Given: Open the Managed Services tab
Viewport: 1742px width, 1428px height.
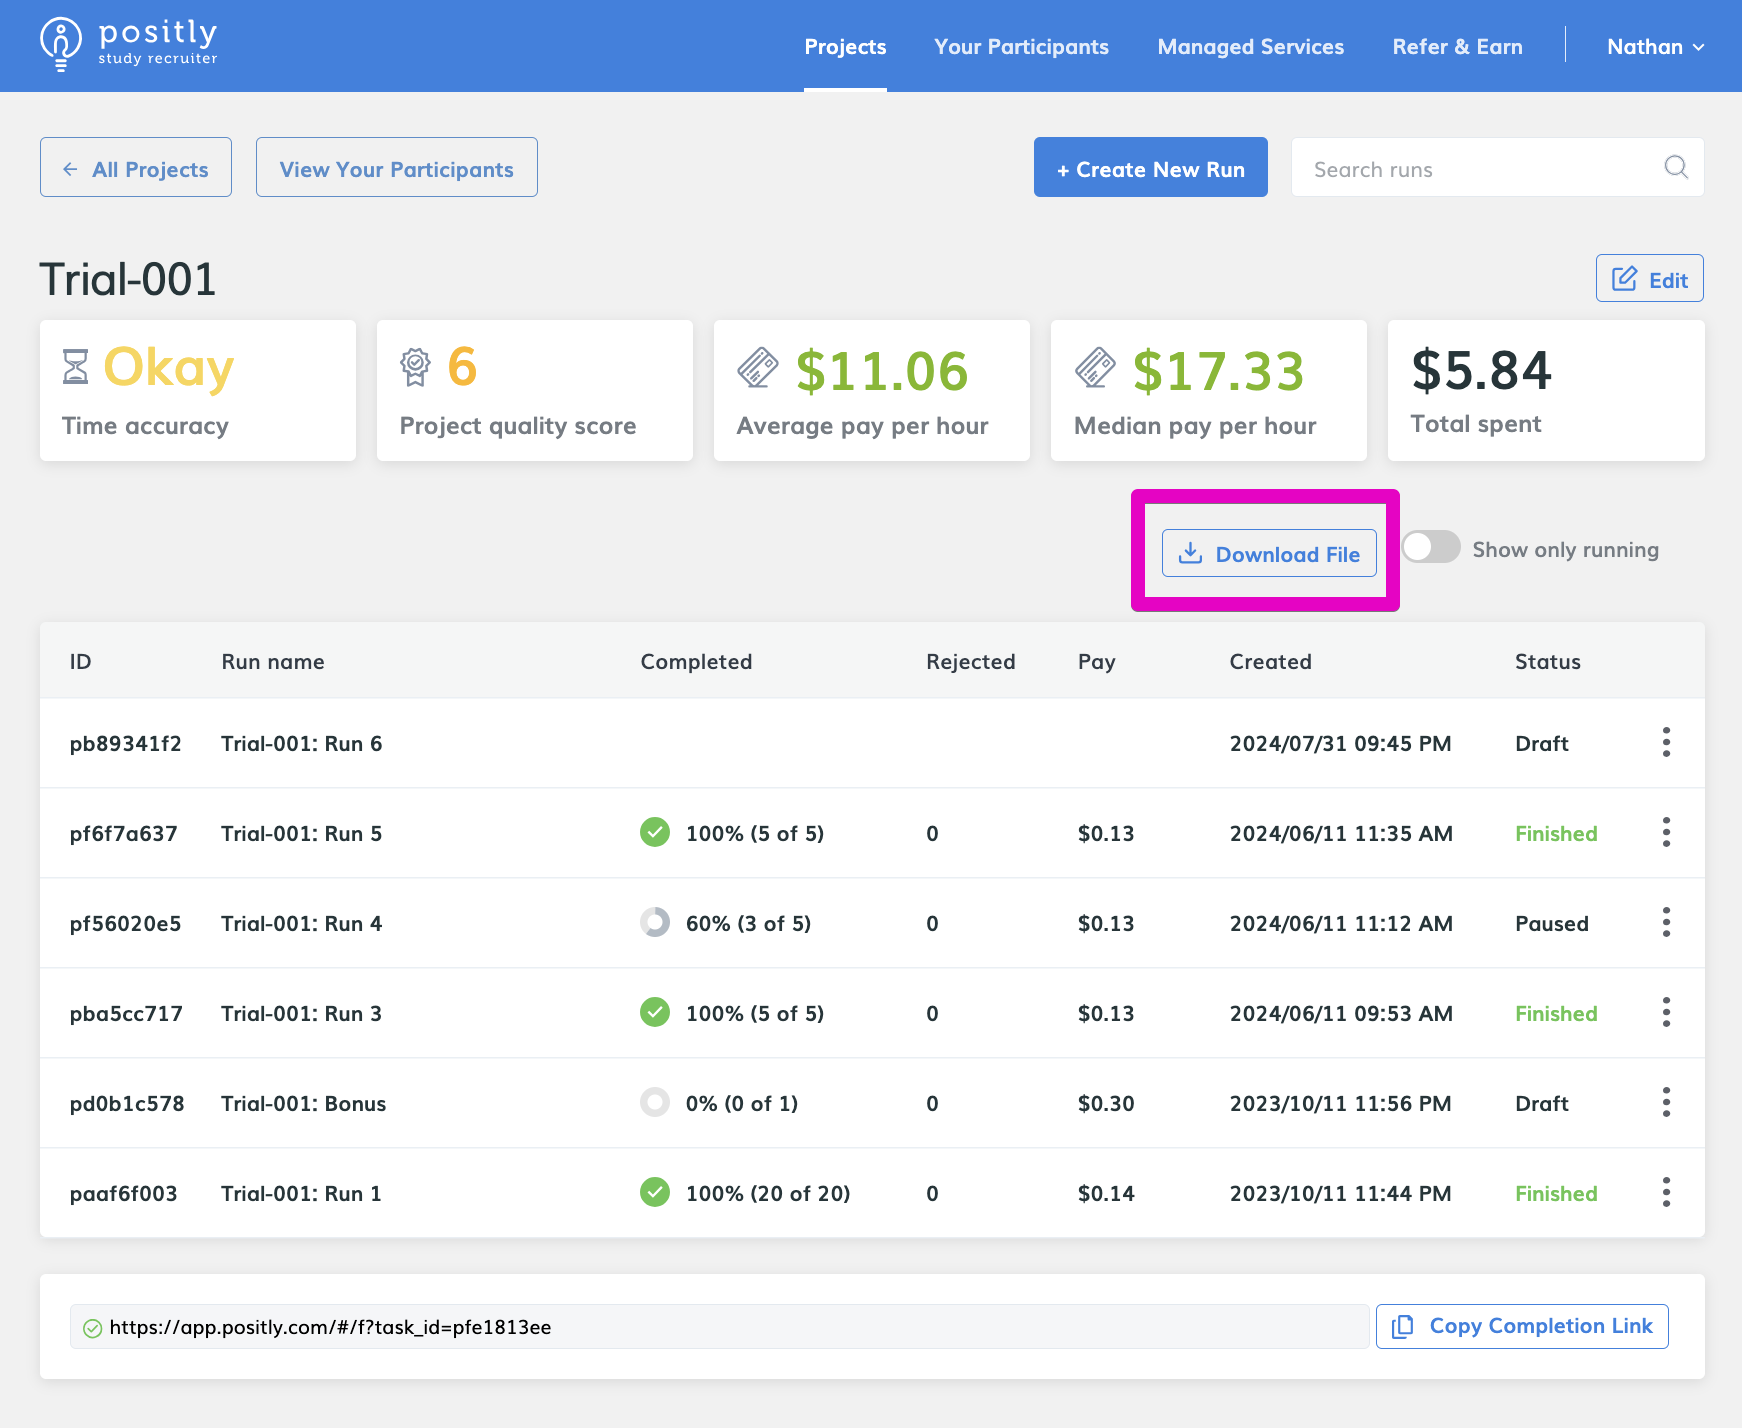Looking at the screenshot, I should pos(1250,47).
